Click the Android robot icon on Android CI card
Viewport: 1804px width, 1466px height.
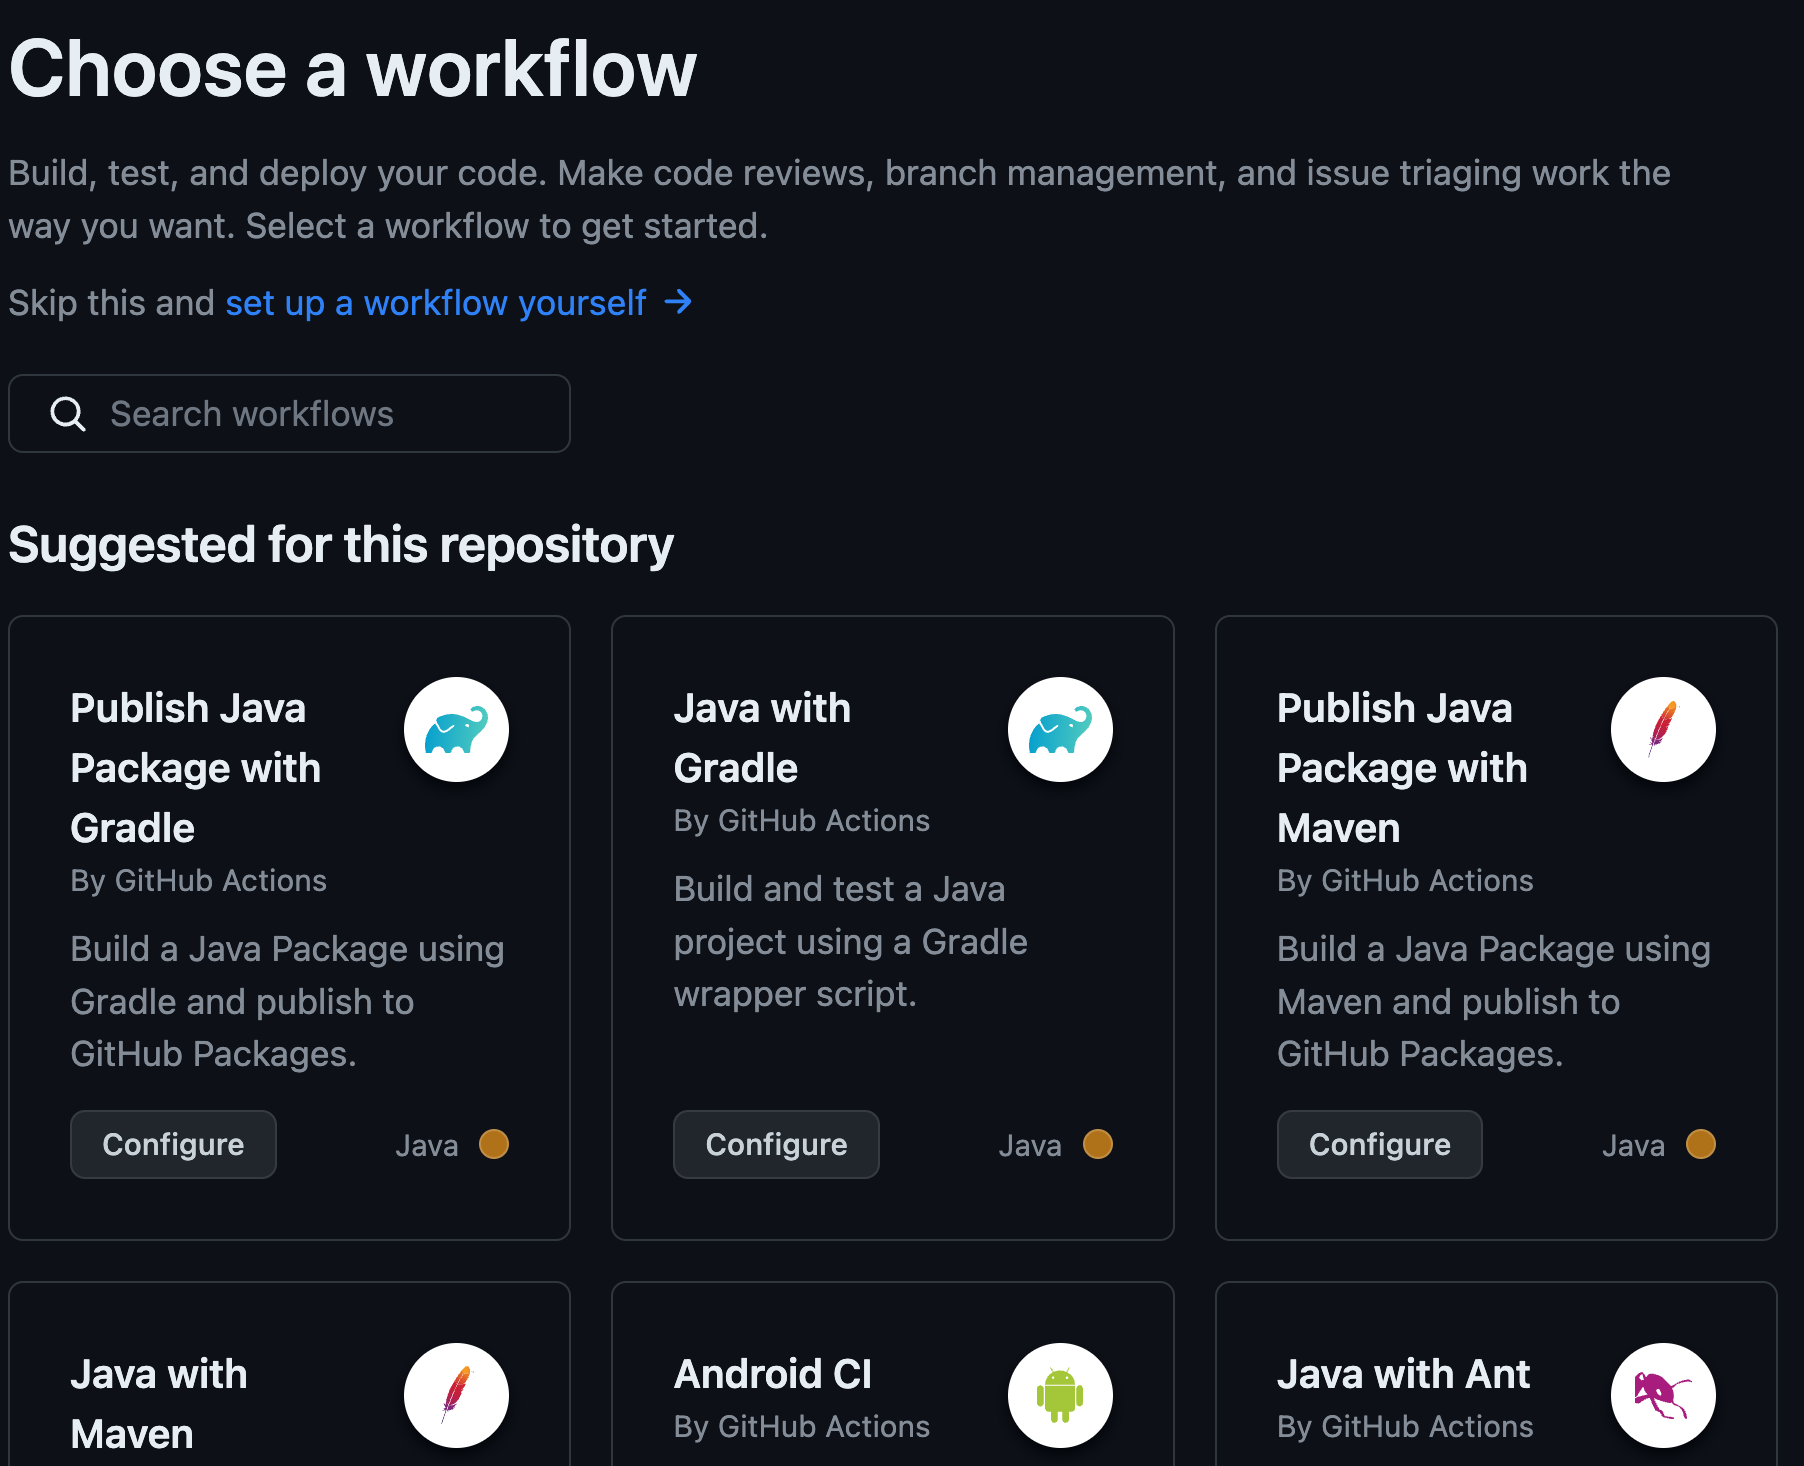click(x=1060, y=1395)
